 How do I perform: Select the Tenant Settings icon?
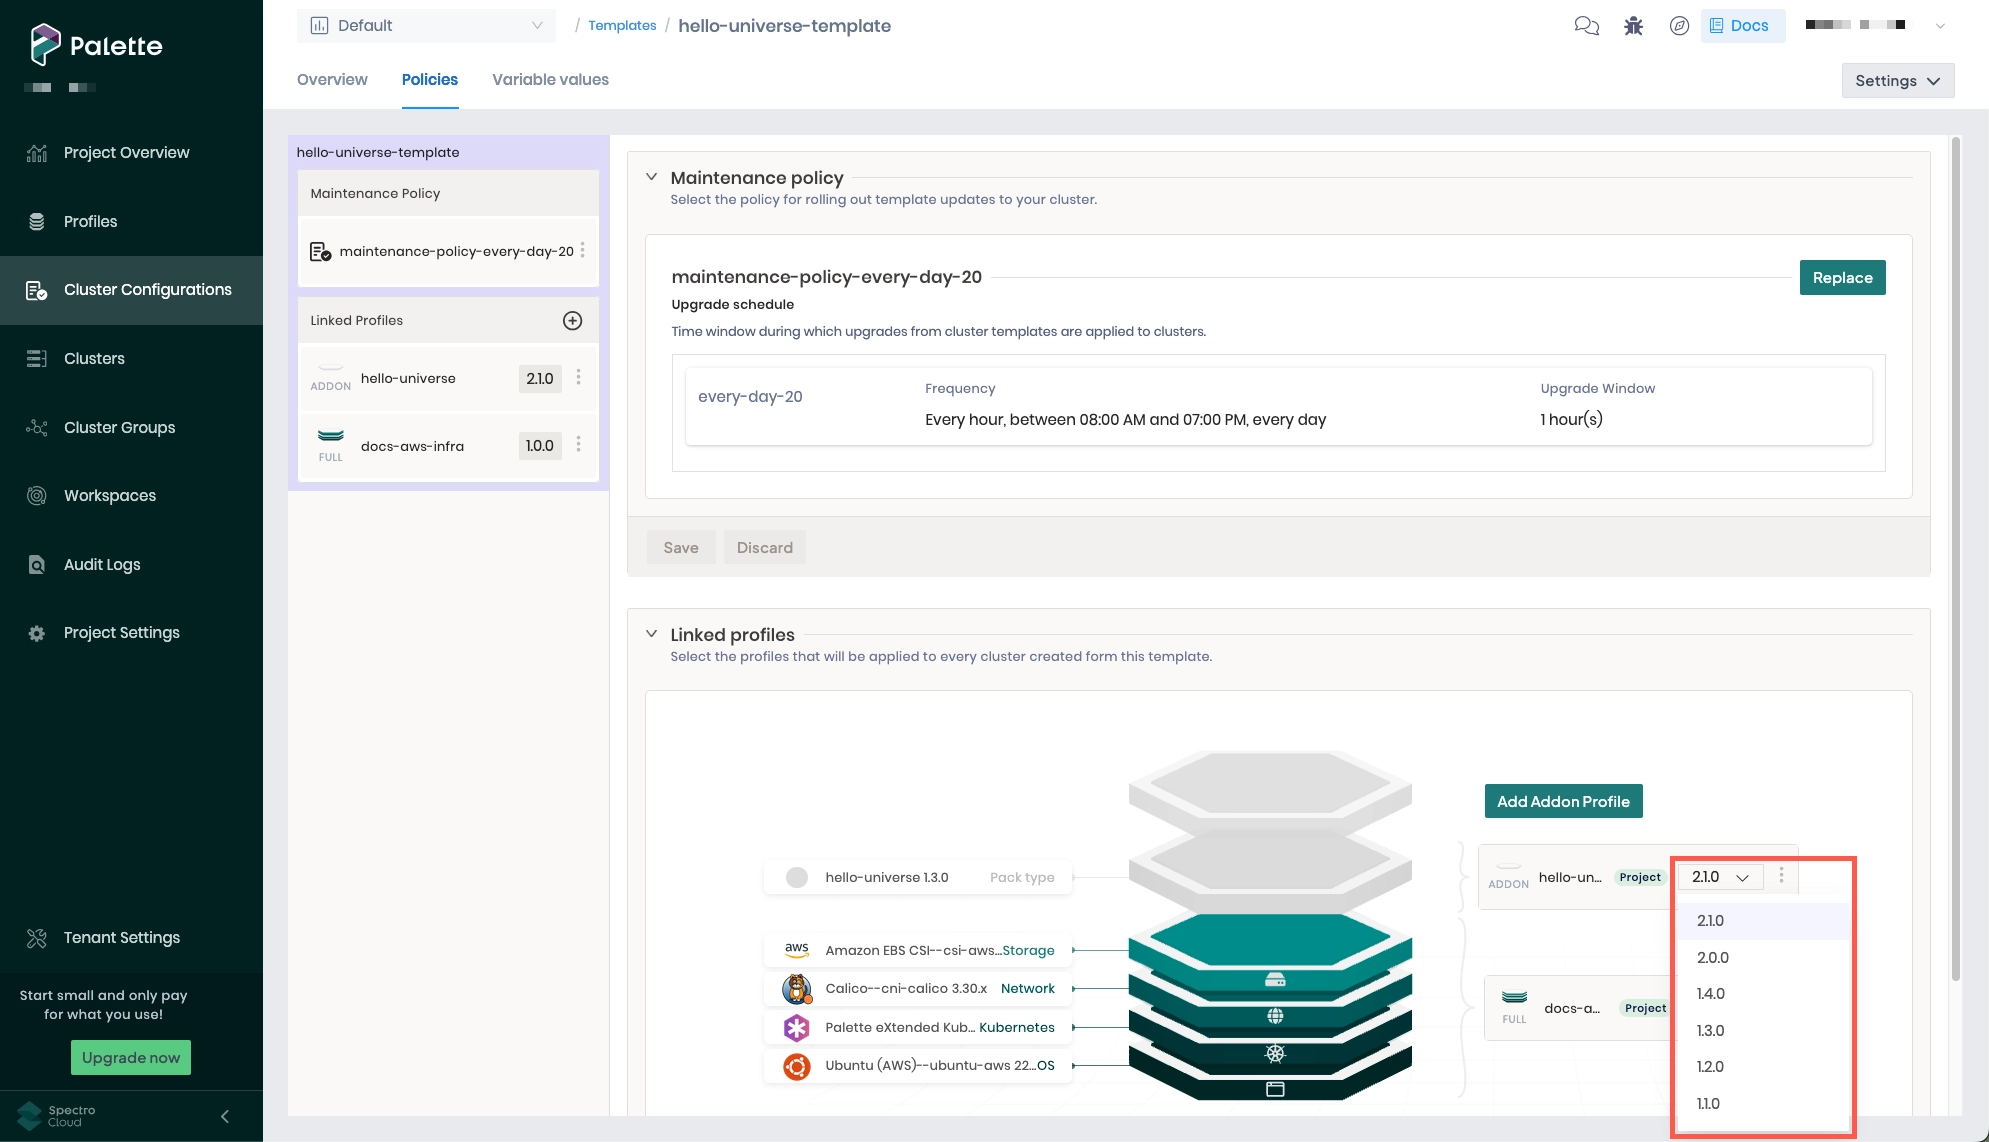[37, 937]
